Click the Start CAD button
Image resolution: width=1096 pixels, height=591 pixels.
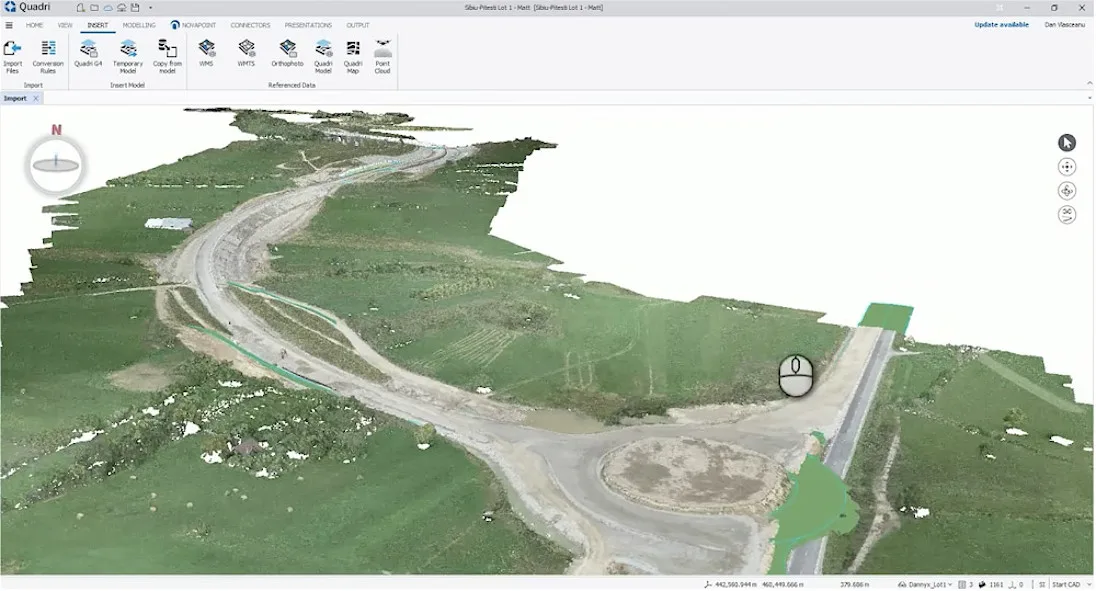pos(1066,585)
